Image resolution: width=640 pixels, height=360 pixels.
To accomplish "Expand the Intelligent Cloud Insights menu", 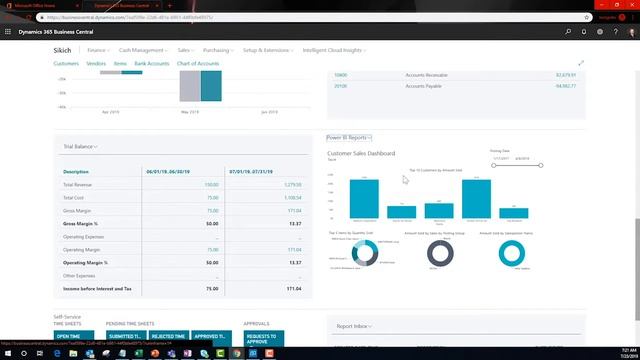I will click(334, 50).
